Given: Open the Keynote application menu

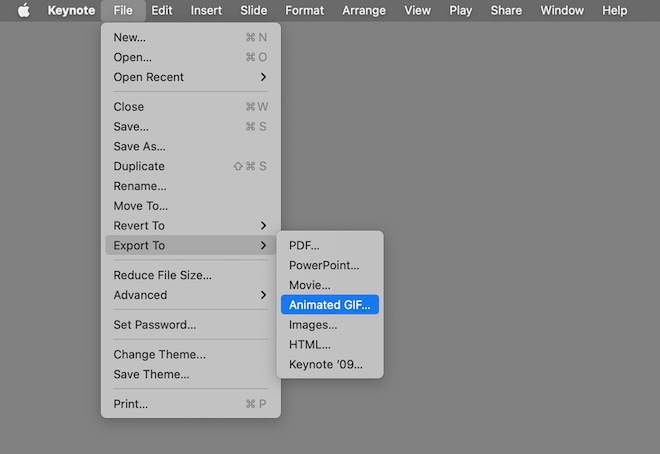Looking at the screenshot, I should point(71,11).
